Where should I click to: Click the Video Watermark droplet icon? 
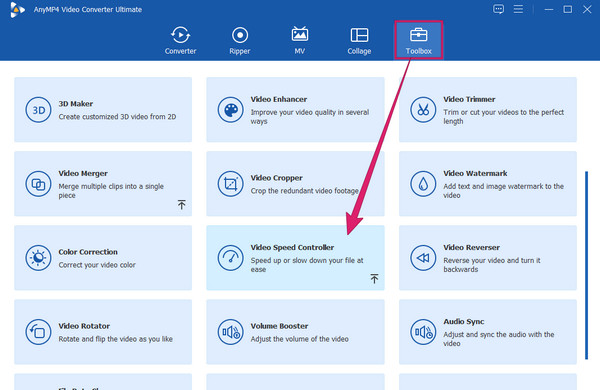(x=423, y=184)
